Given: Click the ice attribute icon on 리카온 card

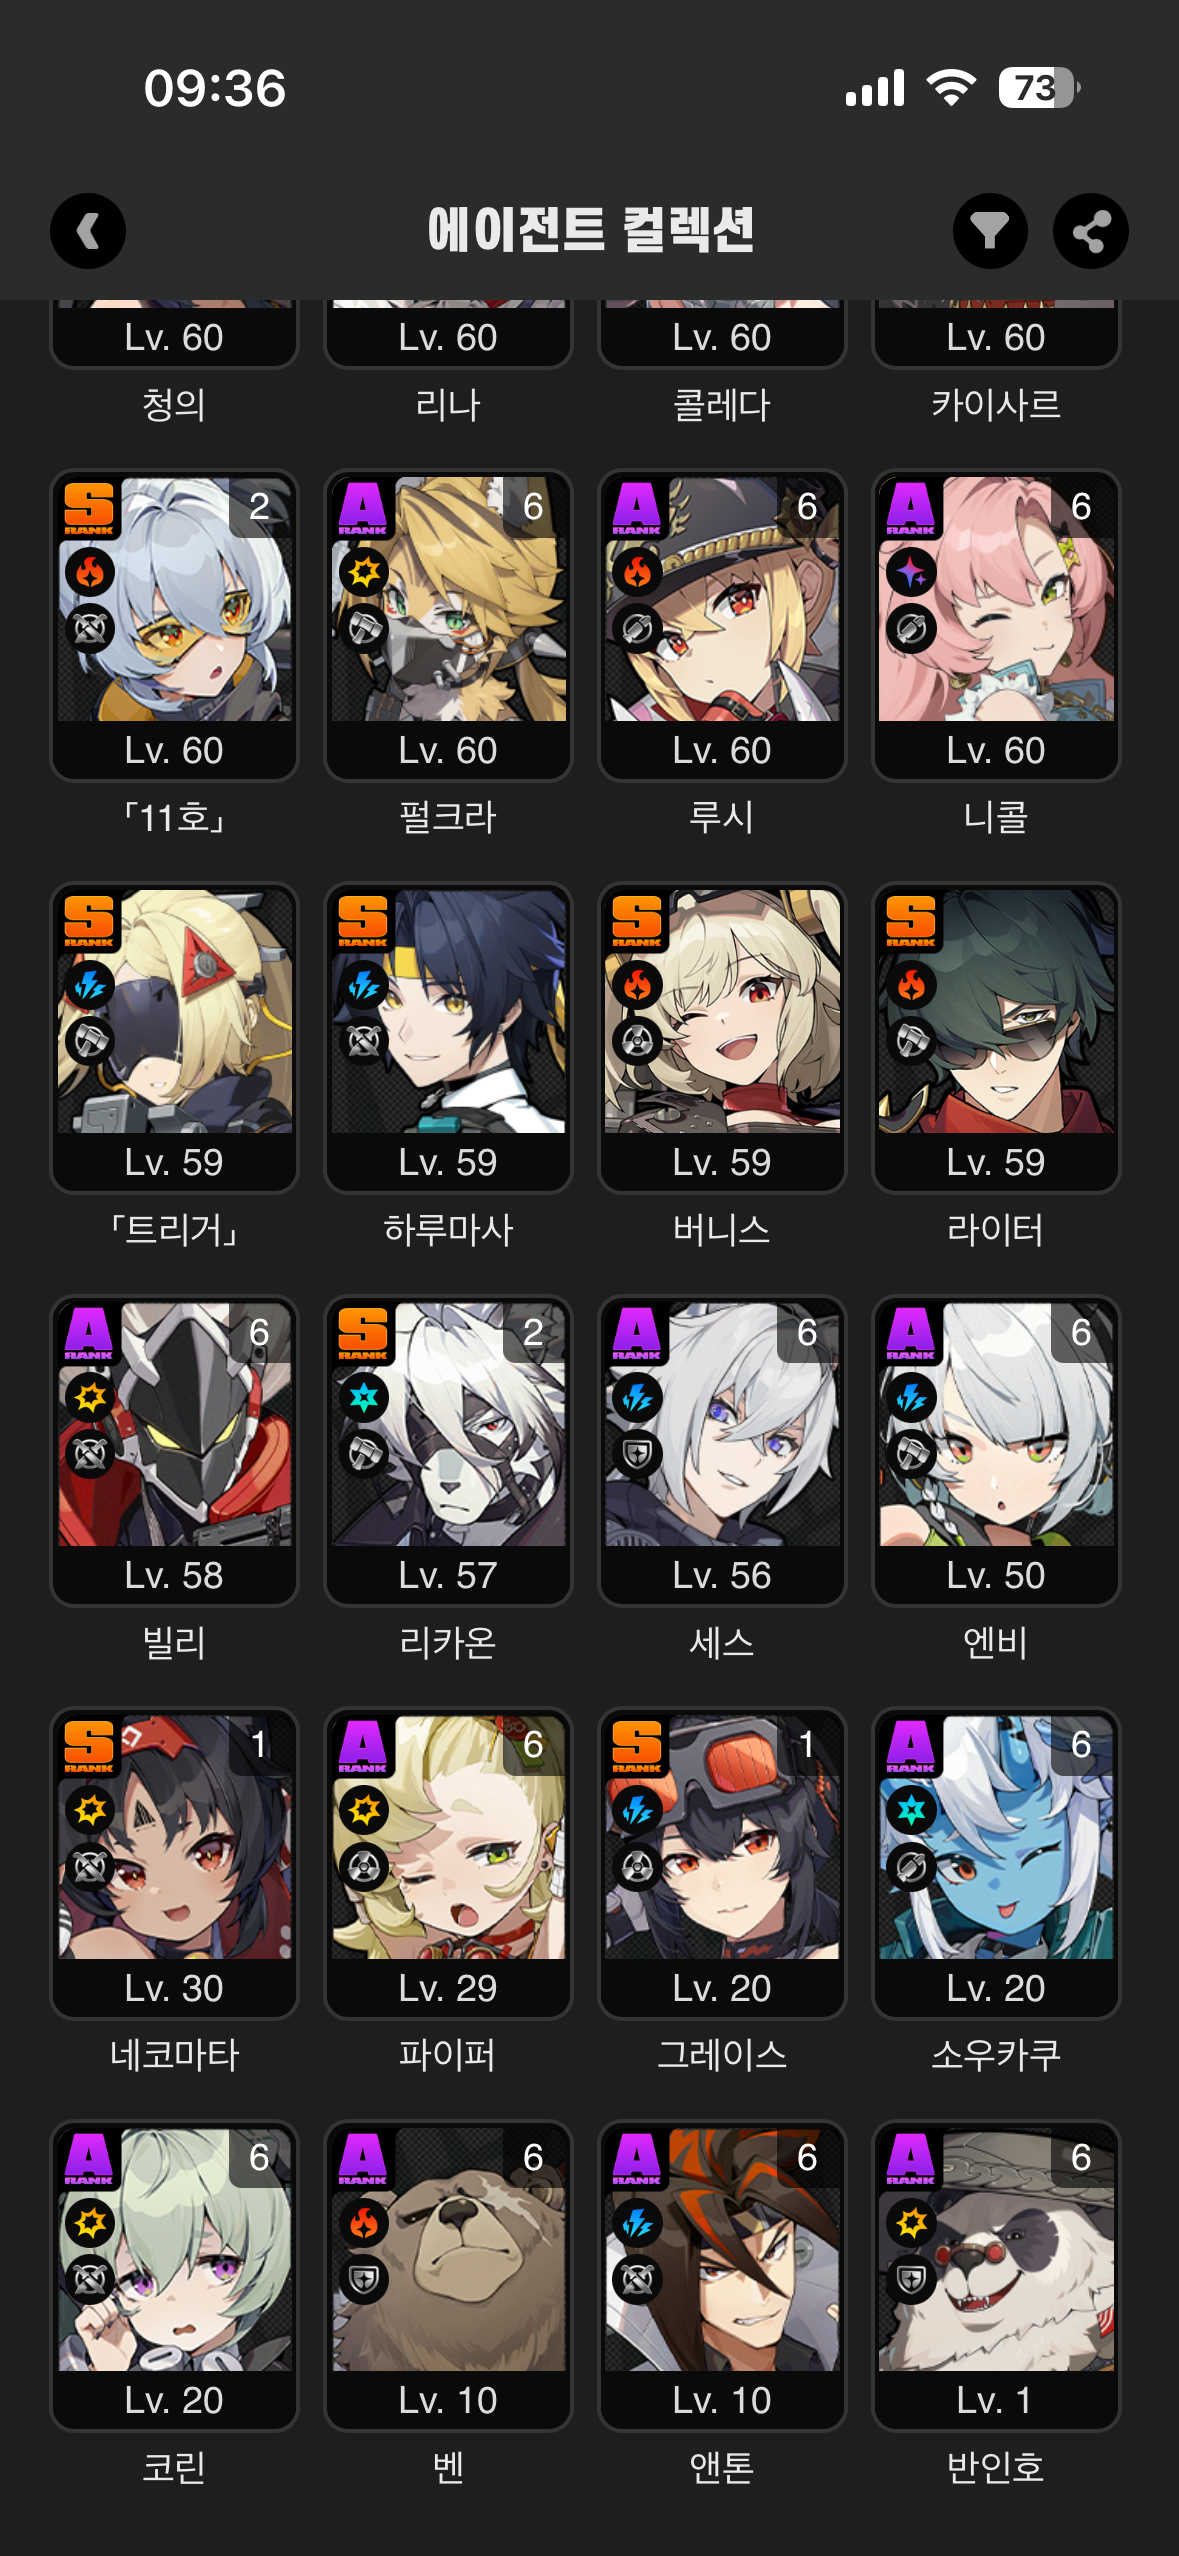Looking at the screenshot, I should [364, 1397].
